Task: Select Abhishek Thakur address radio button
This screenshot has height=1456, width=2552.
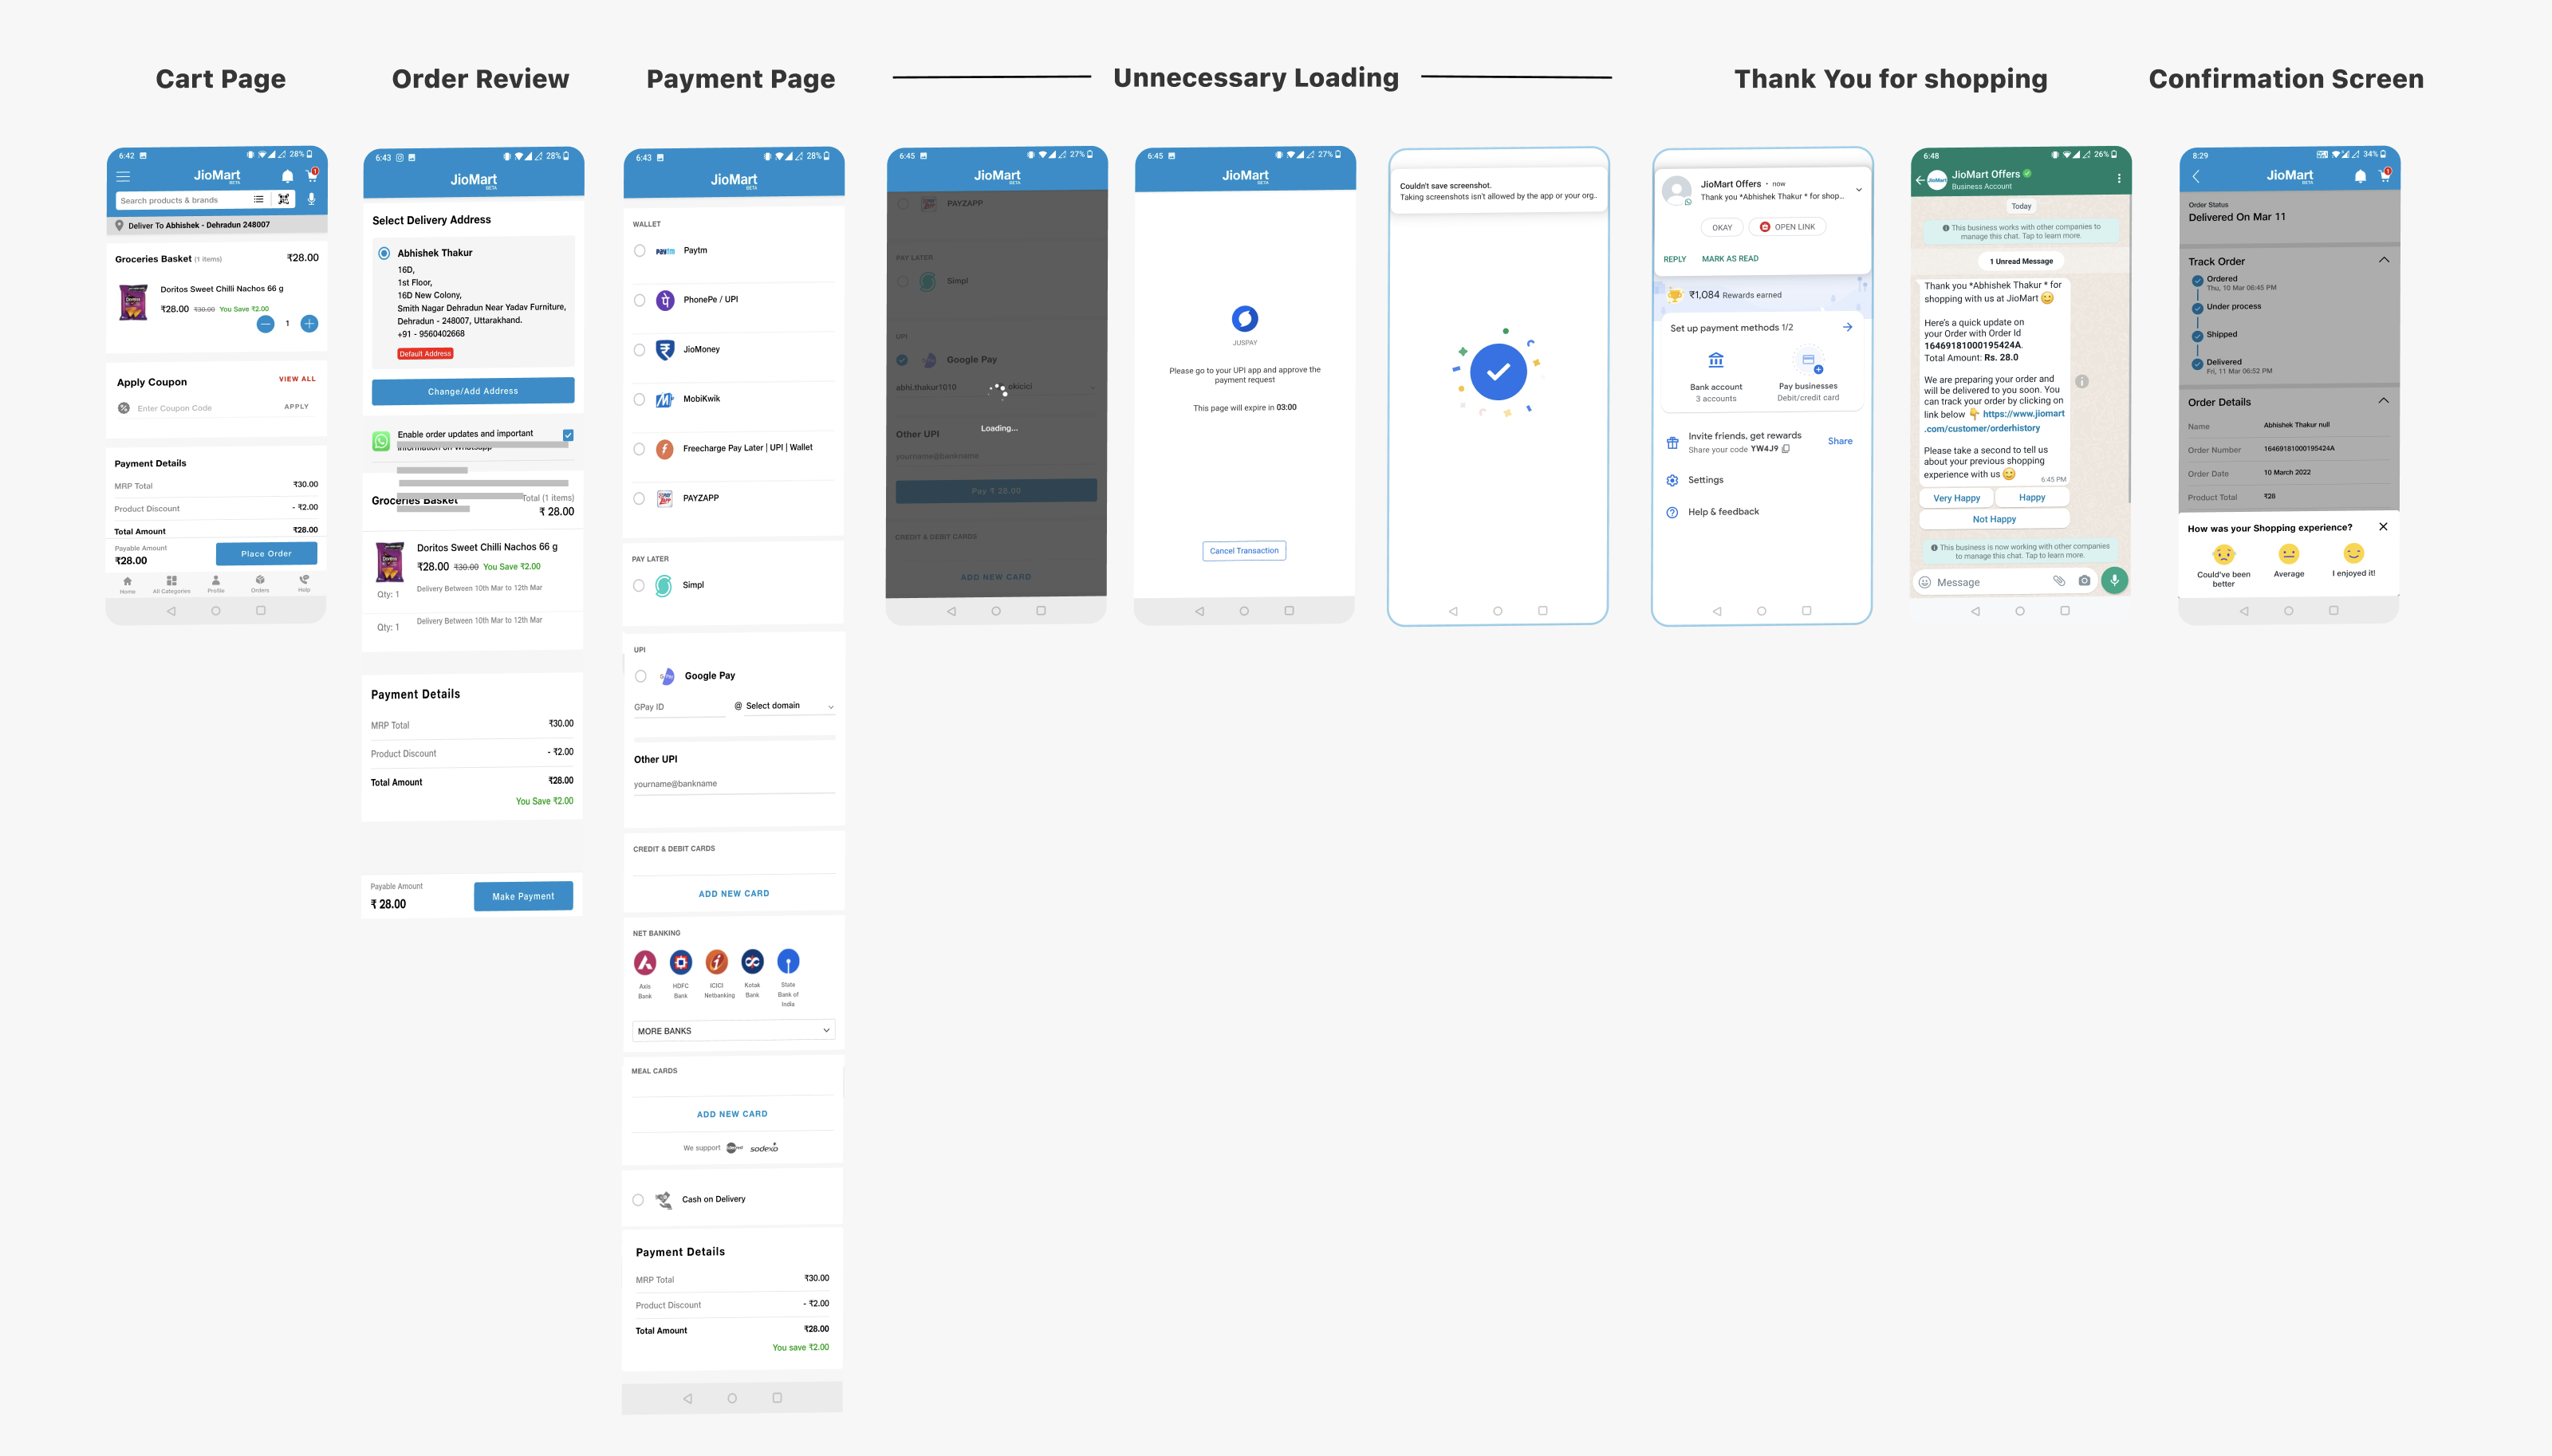Action: click(384, 253)
